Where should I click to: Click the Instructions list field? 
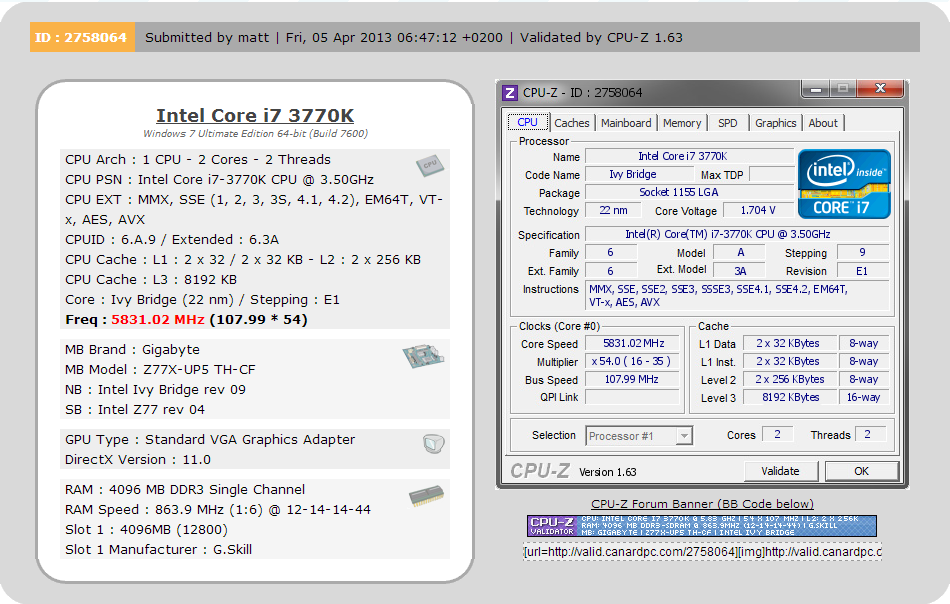point(737,296)
